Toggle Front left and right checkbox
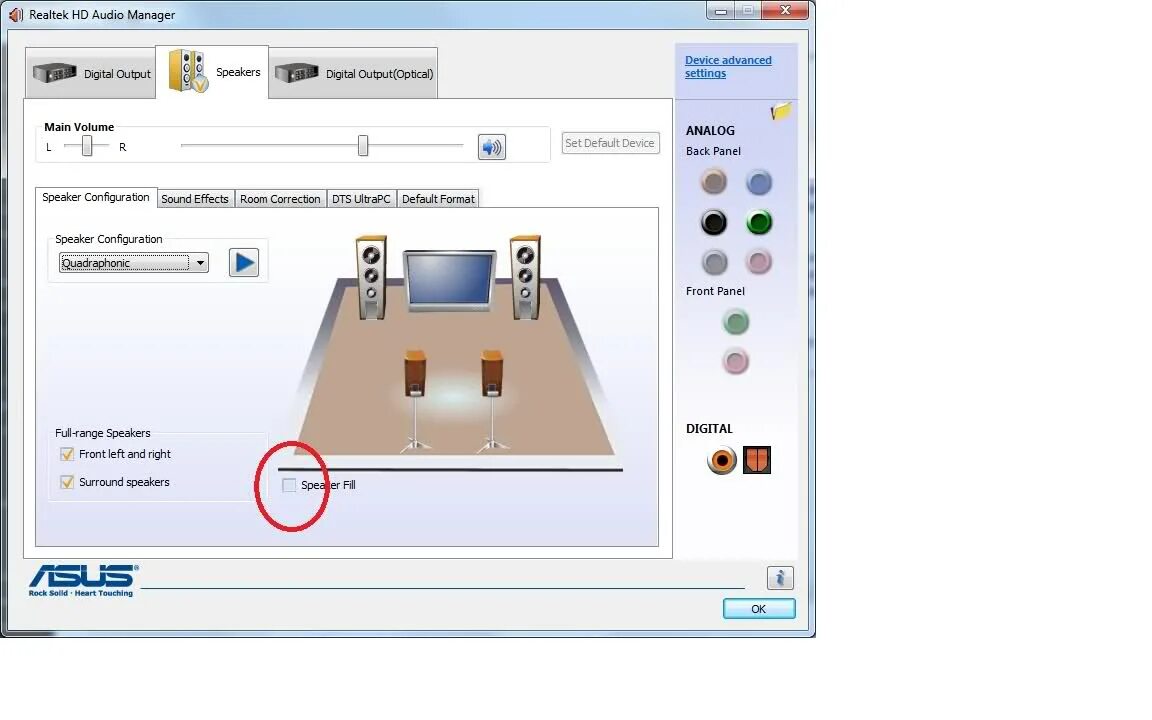Image resolution: width=1152 pixels, height=720 pixels. 67,454
